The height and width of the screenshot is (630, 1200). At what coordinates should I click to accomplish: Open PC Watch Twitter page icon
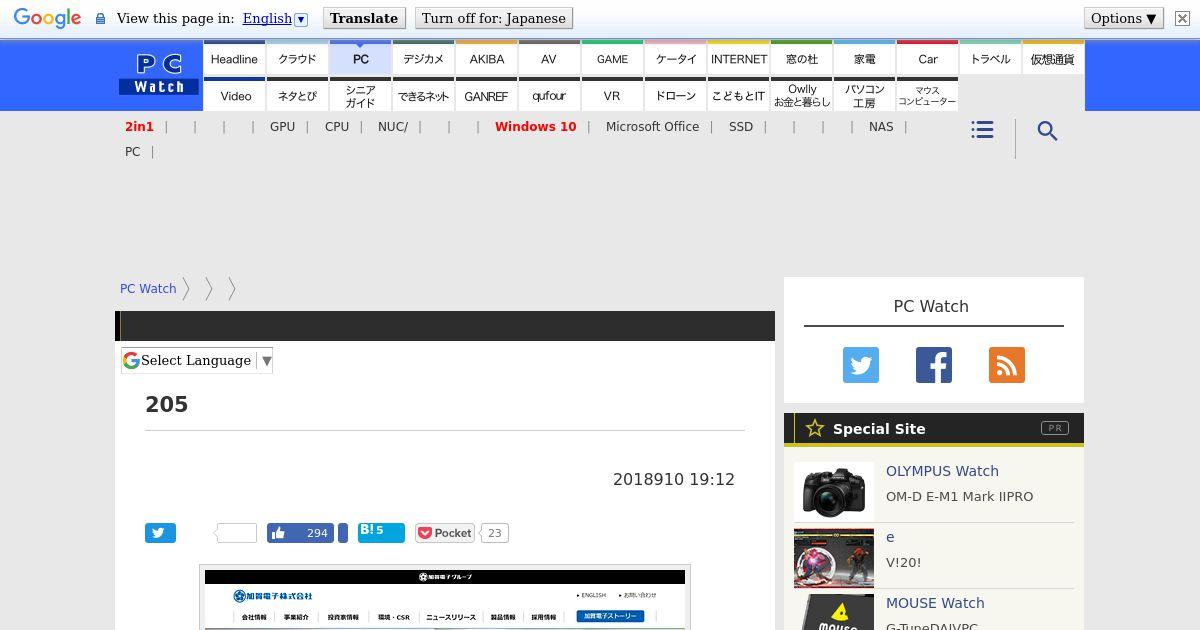pos(861,365)
